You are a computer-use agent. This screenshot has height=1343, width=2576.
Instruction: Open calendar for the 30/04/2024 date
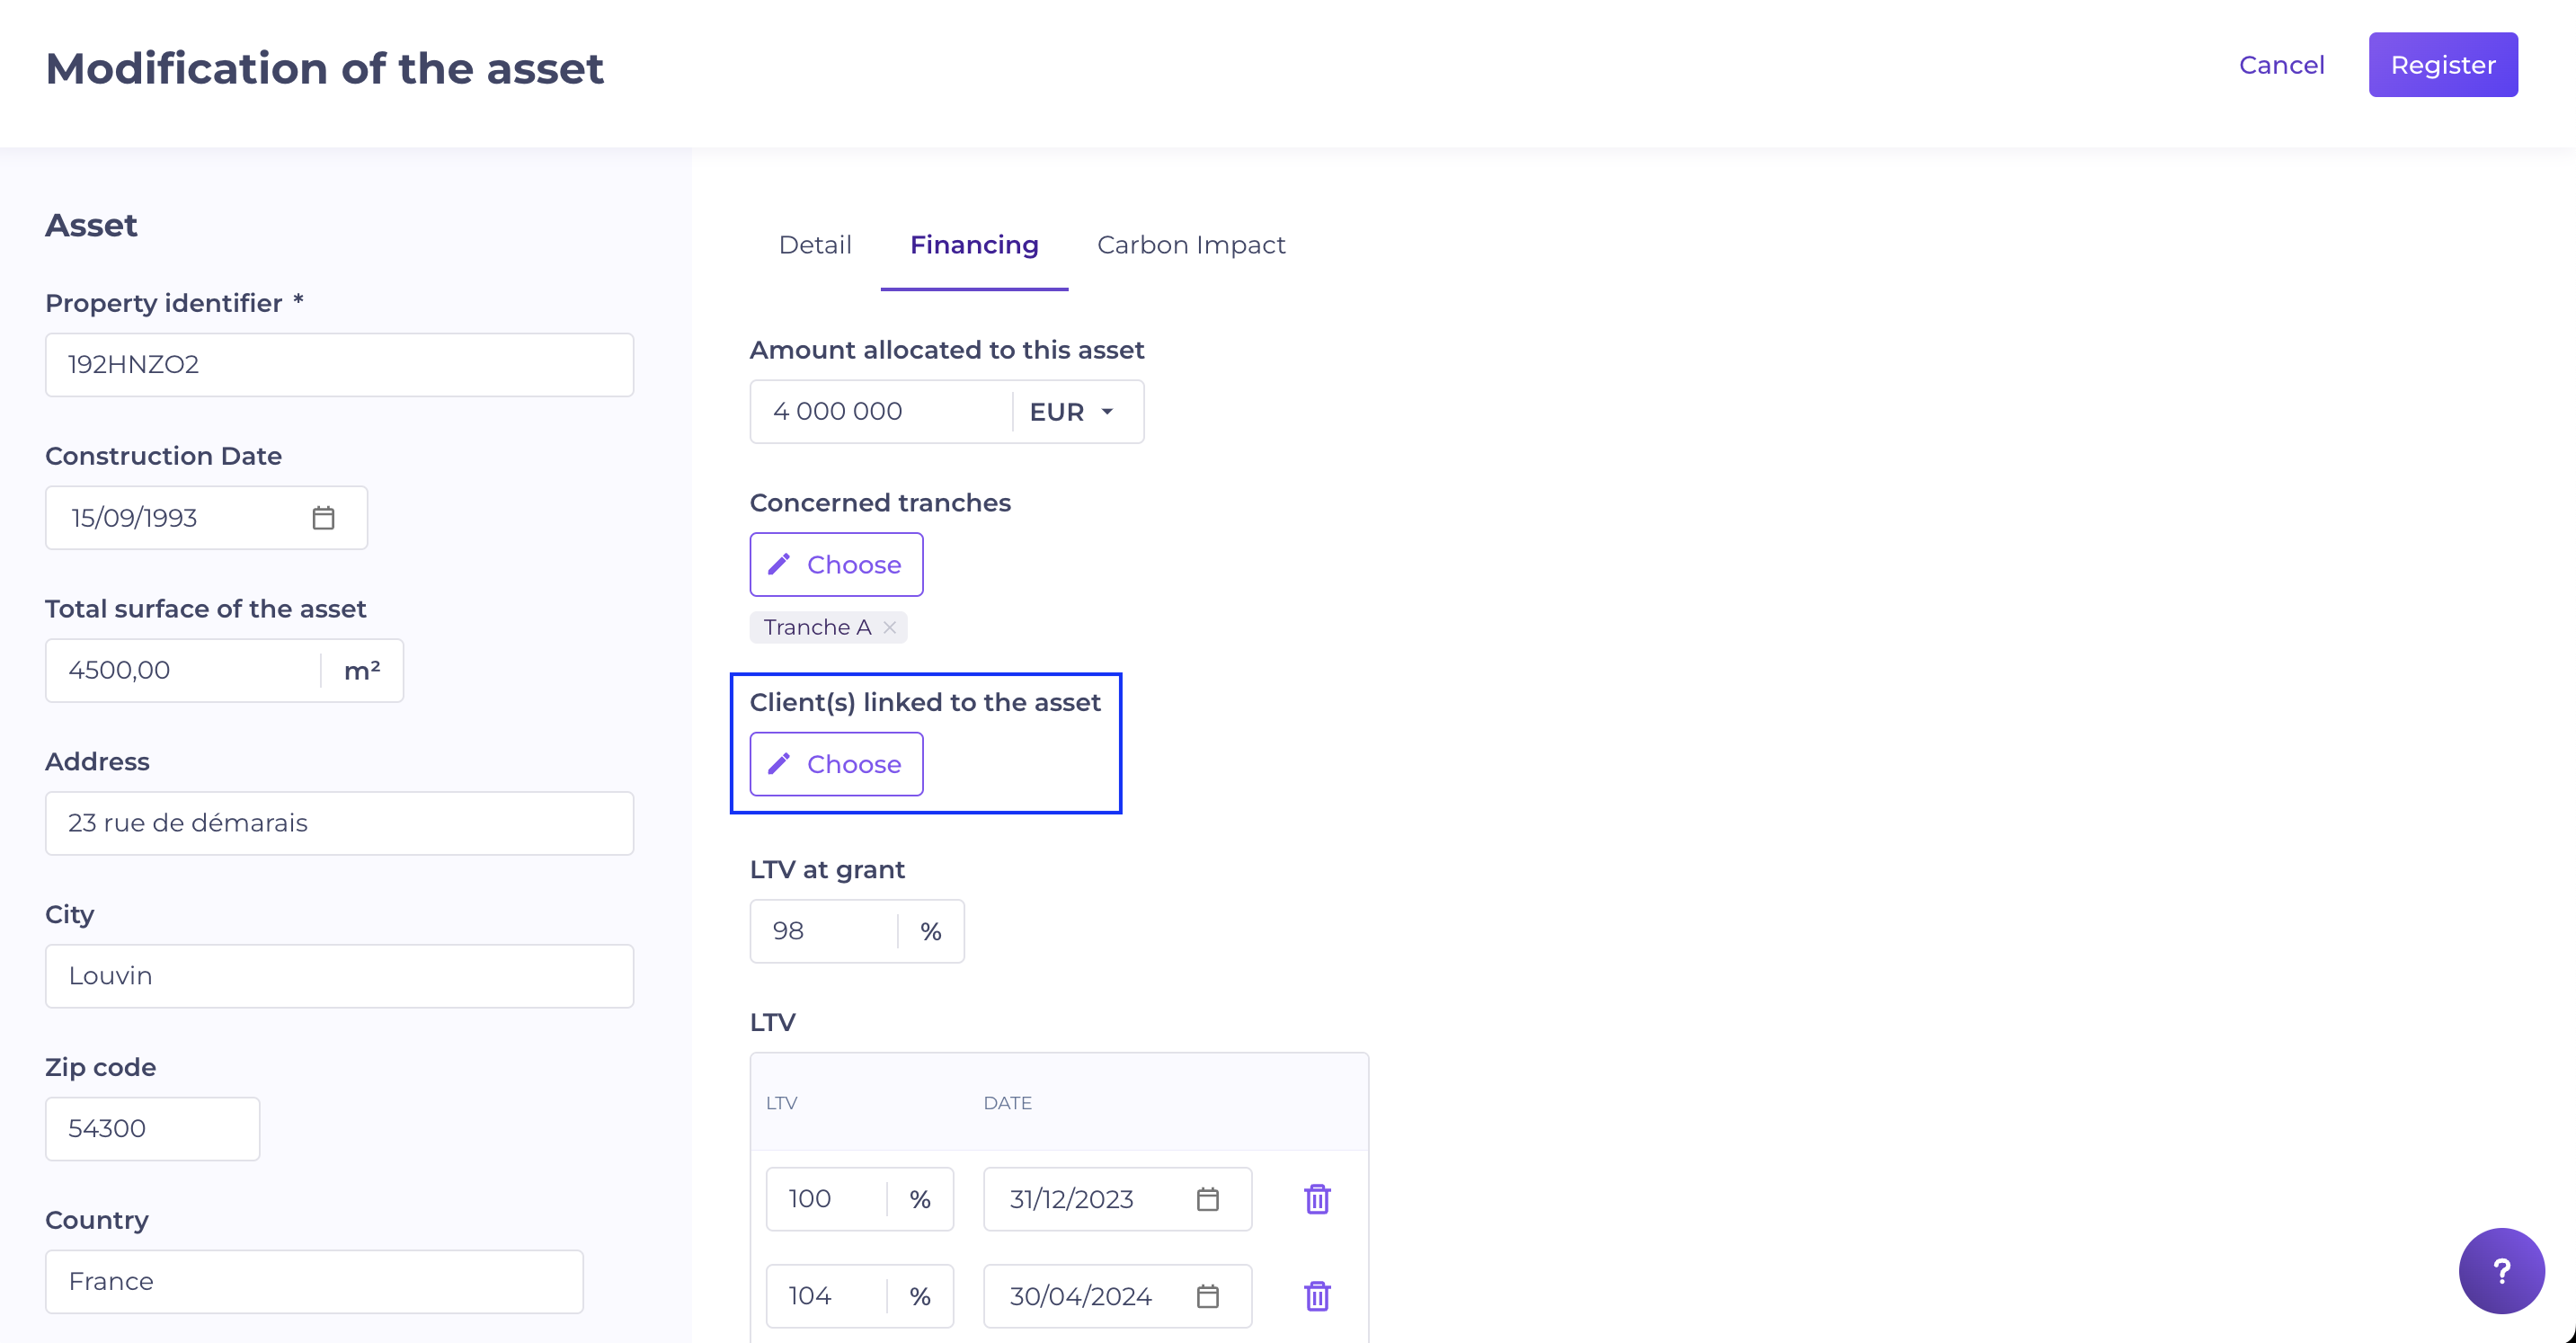point(1208,1295)
